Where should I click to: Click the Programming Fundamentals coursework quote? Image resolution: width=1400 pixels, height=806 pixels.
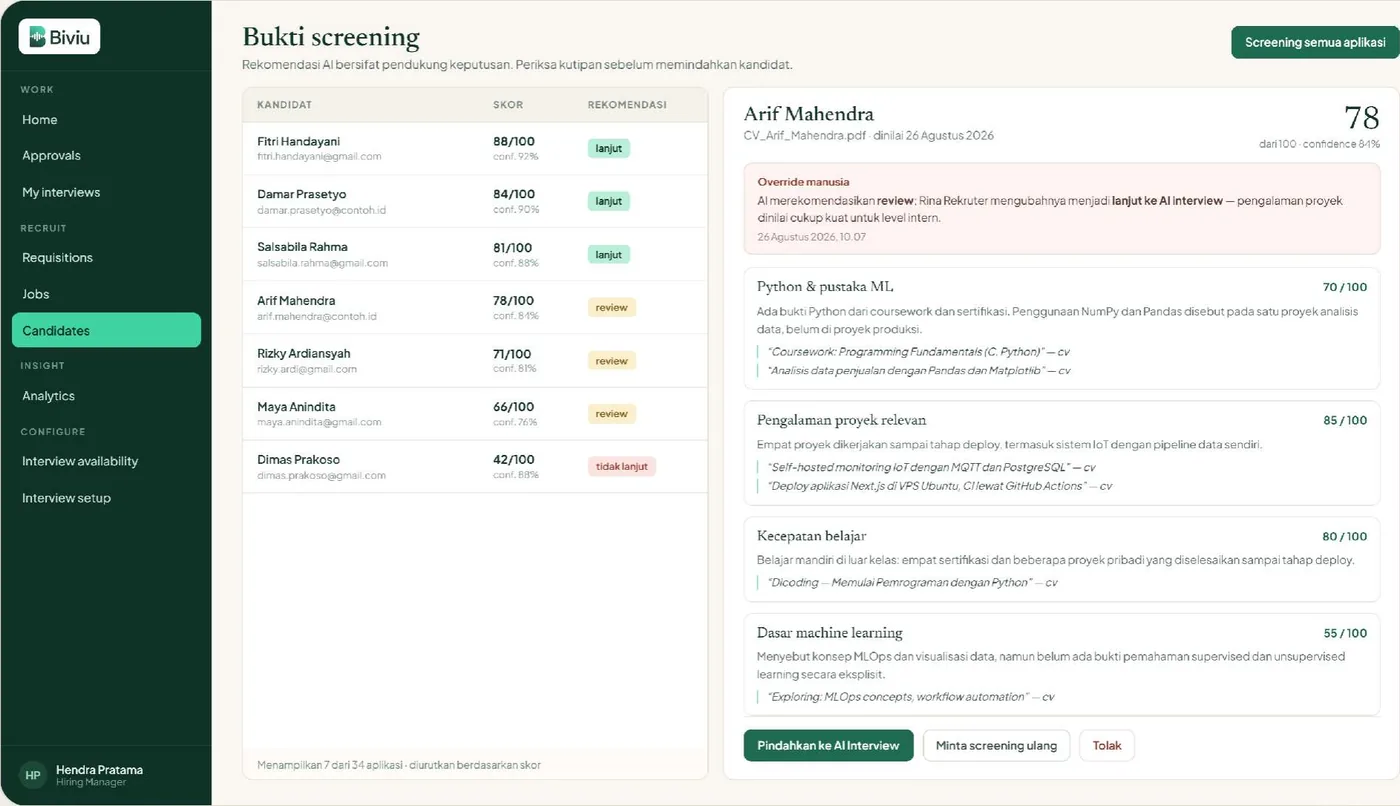[918, 352]
